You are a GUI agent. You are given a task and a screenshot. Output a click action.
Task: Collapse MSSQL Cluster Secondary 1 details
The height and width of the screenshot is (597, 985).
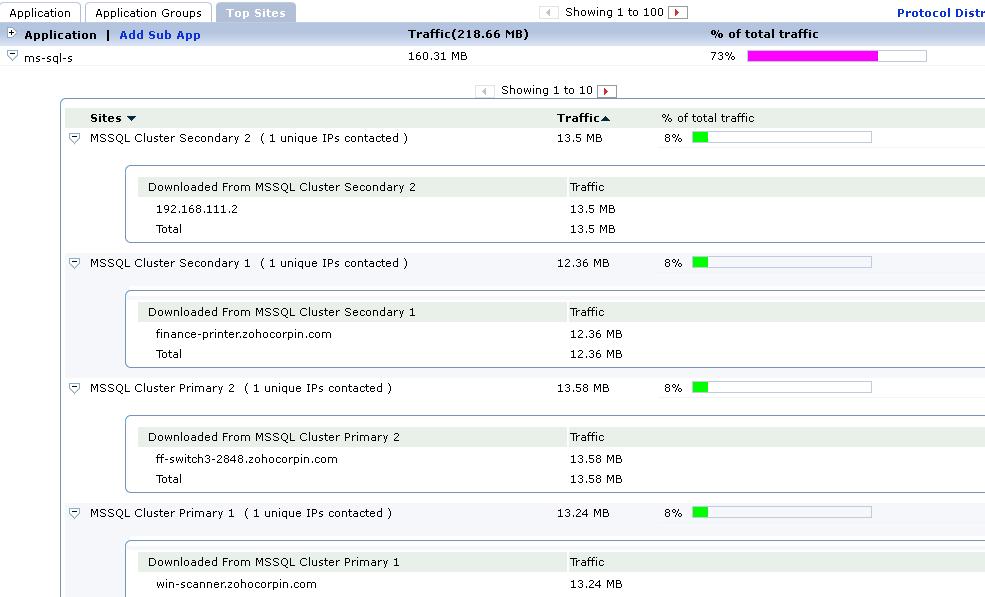click(x=74, y=263)
